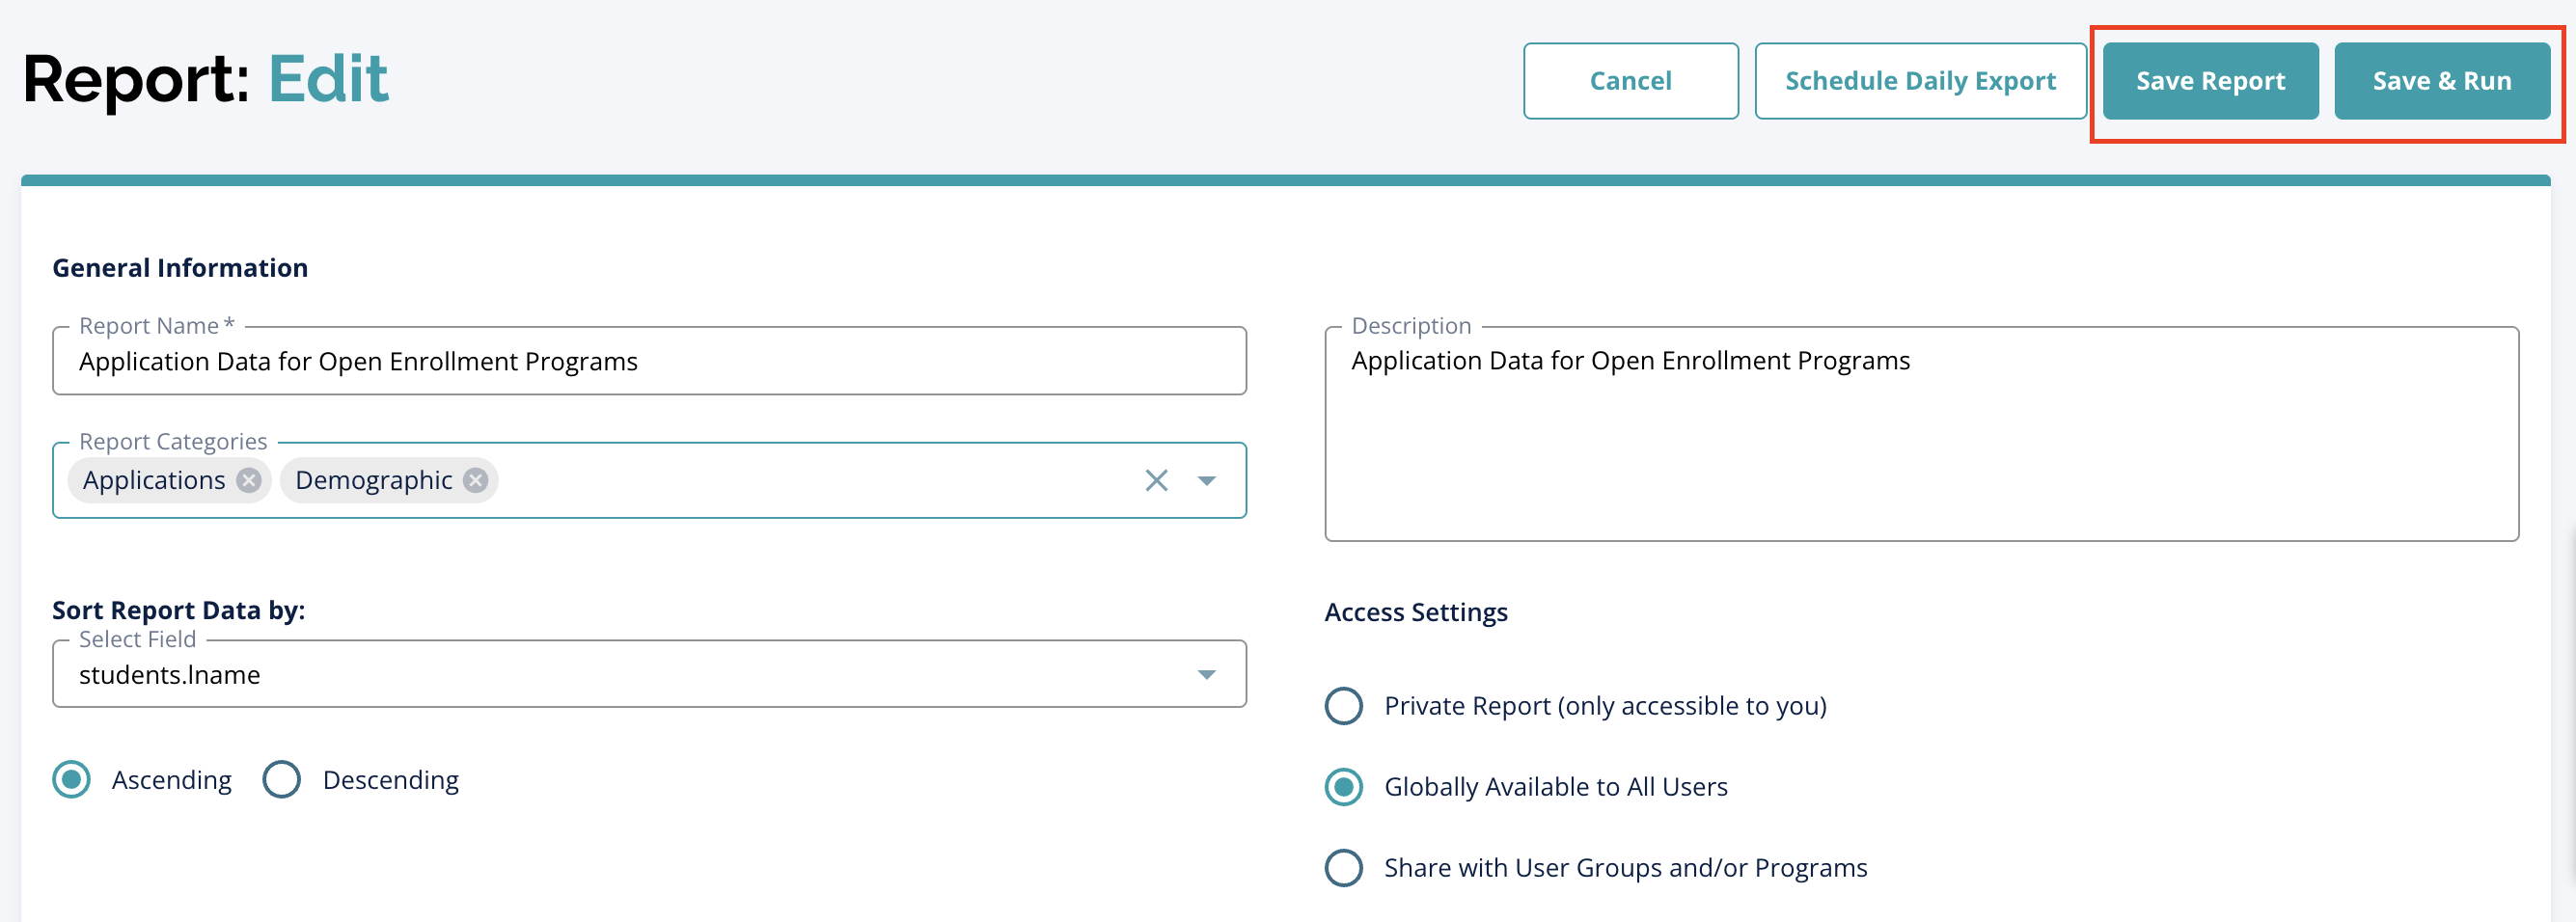
Task: Open the Select Field sort dropdown
Action: coord(649,674)
